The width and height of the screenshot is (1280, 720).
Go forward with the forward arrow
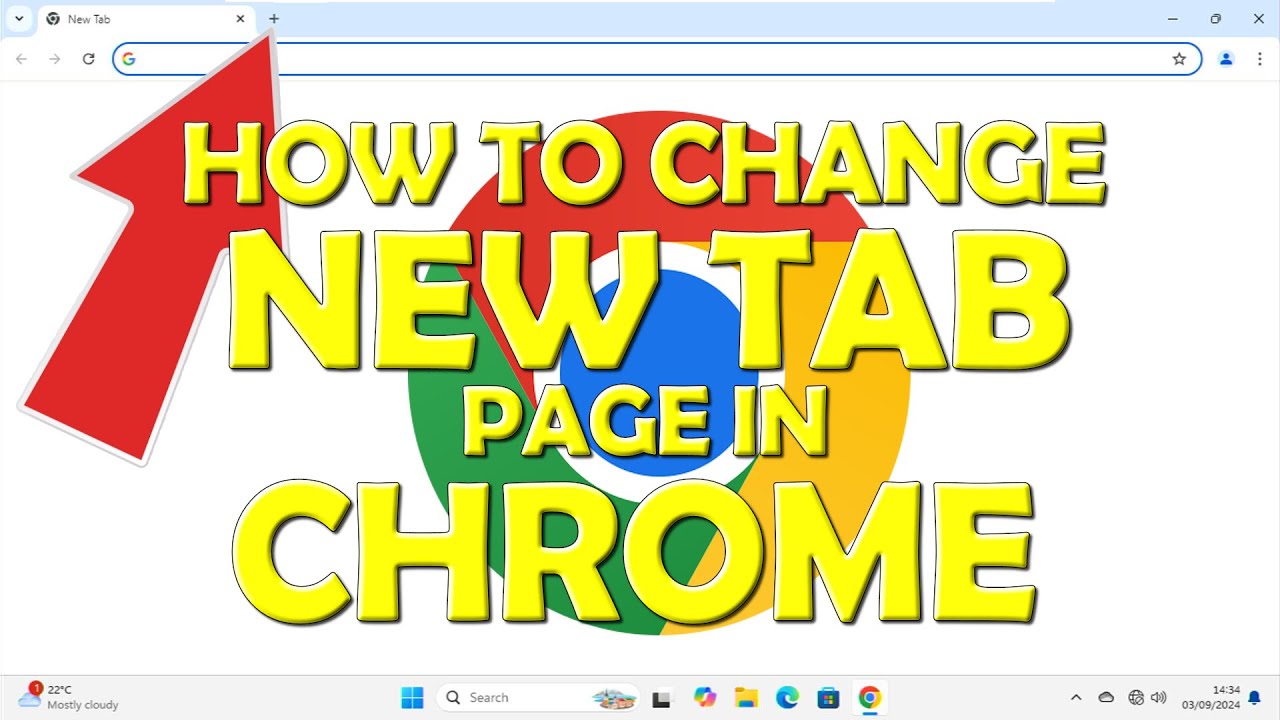(55, 59)
